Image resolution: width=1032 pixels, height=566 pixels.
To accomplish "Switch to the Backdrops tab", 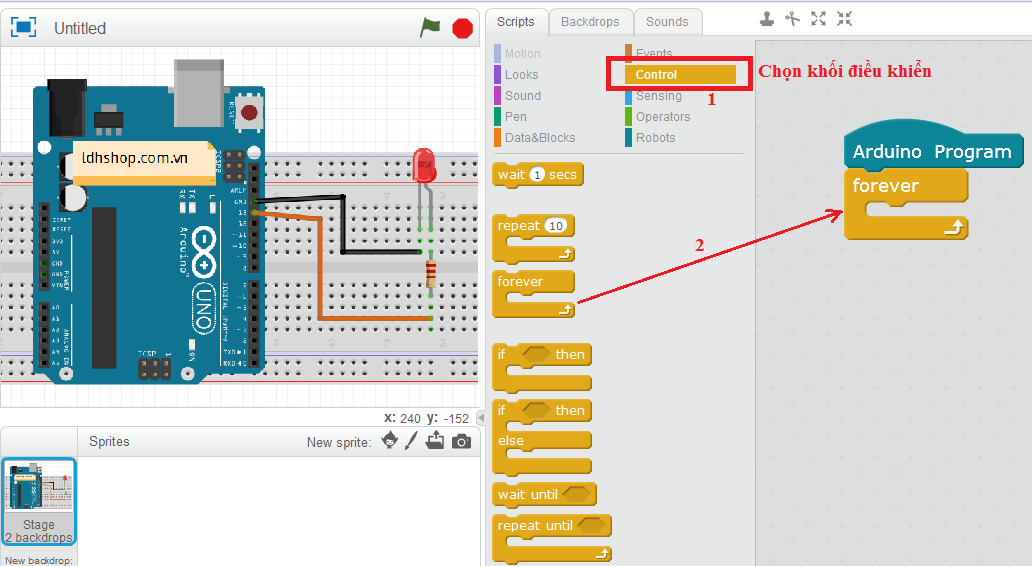I will 590,22.
